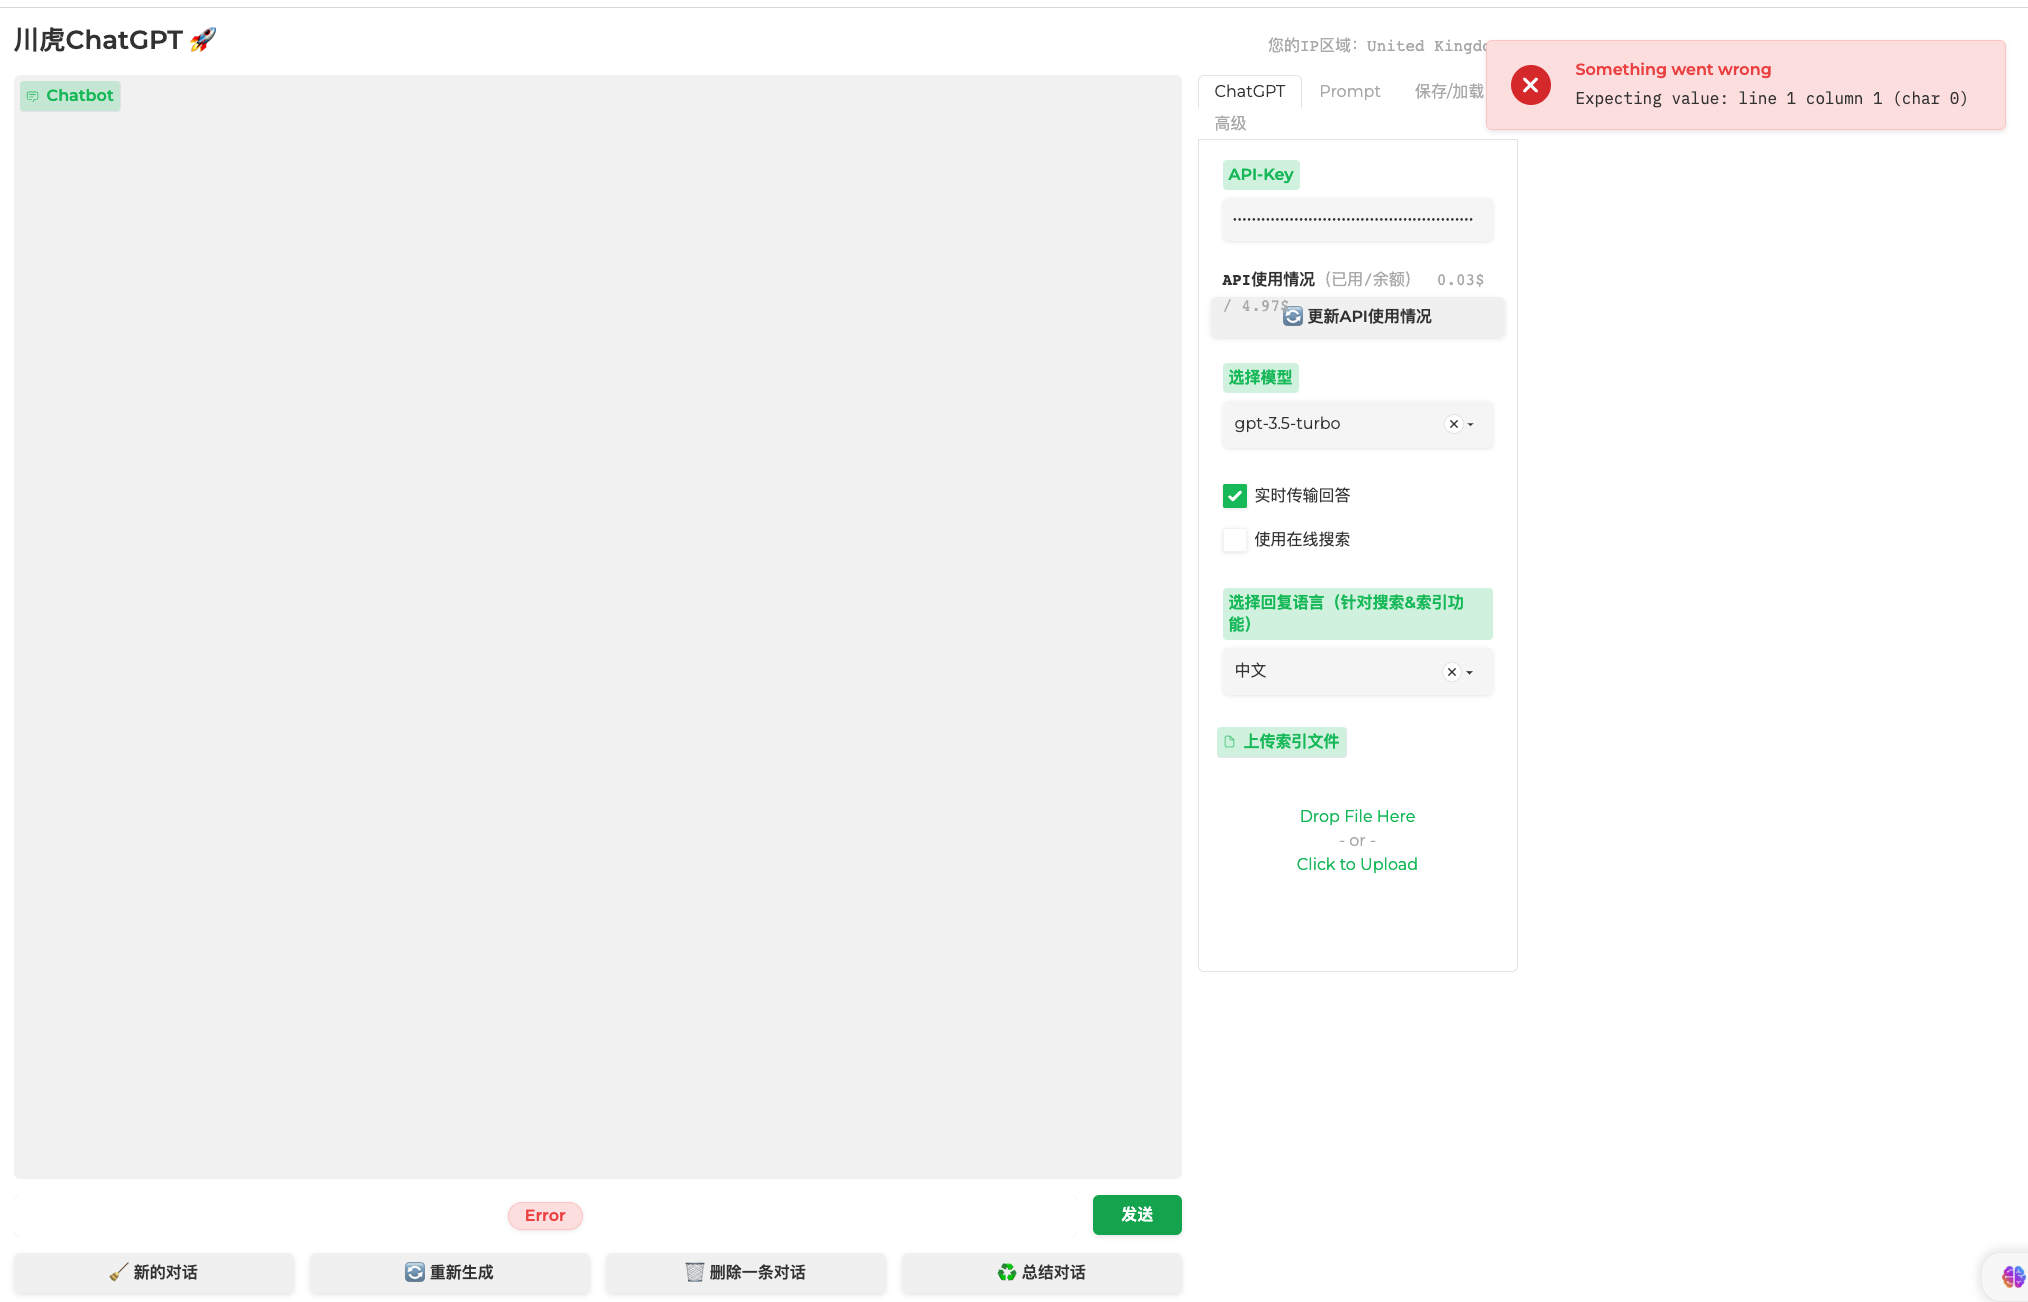Click the regenerate arrows icon on 重新生成

tap(415, 1272)
